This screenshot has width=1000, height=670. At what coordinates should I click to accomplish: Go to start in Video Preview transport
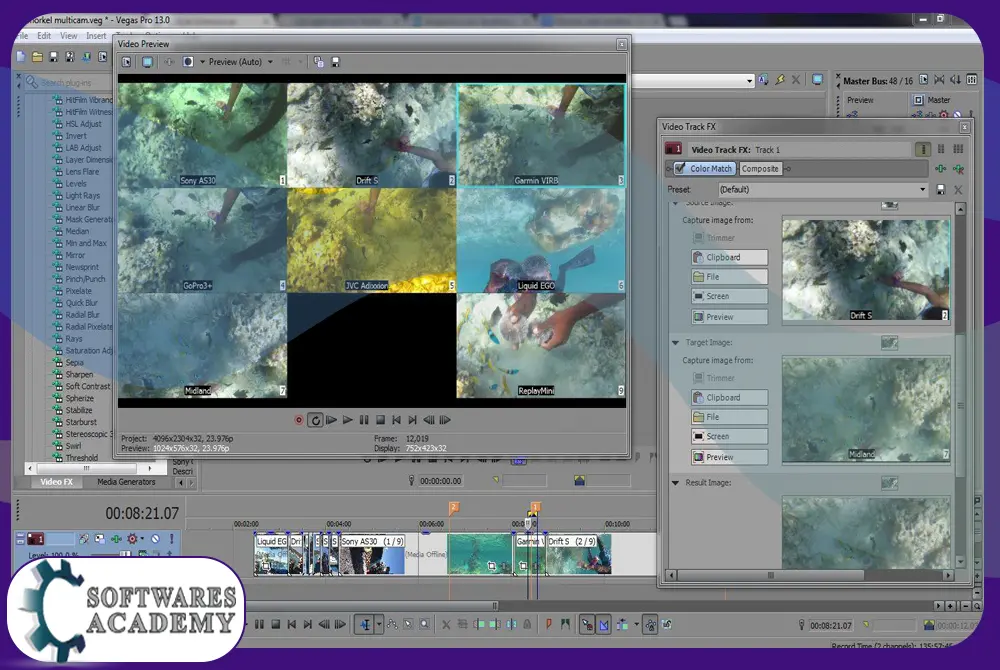pyautogui.click(x=397, y=420)
